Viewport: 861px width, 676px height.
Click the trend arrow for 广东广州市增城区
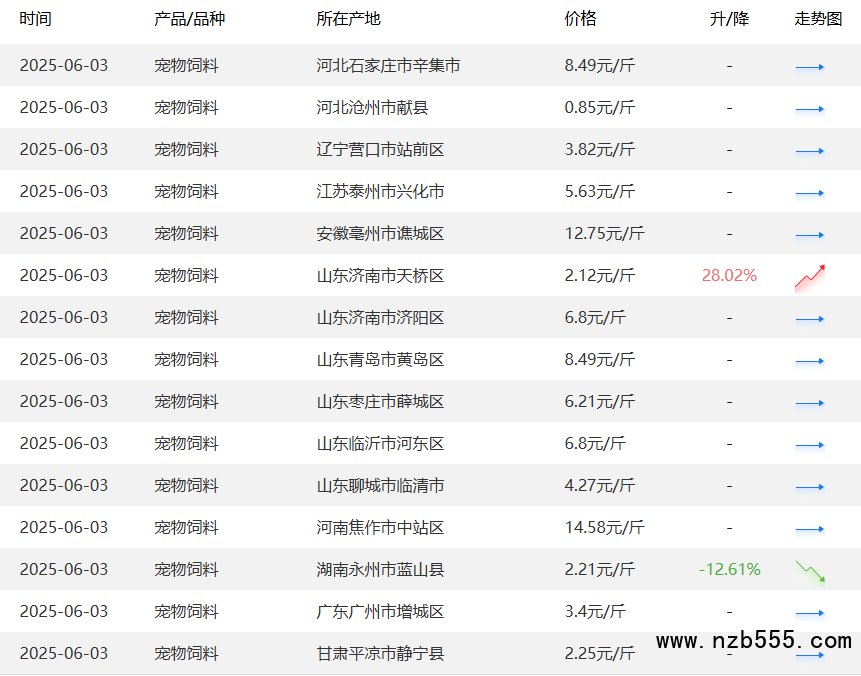(x=810, y=613)
